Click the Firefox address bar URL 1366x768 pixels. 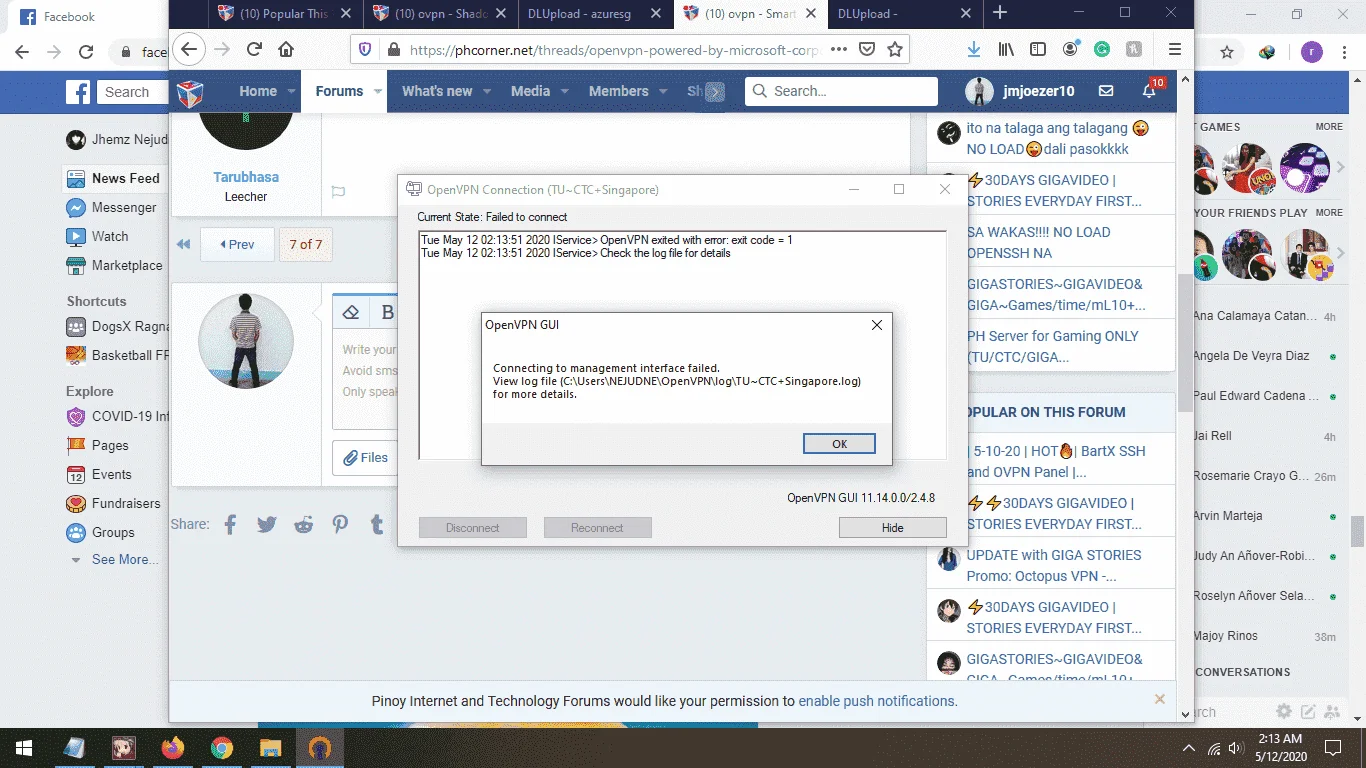615,49
